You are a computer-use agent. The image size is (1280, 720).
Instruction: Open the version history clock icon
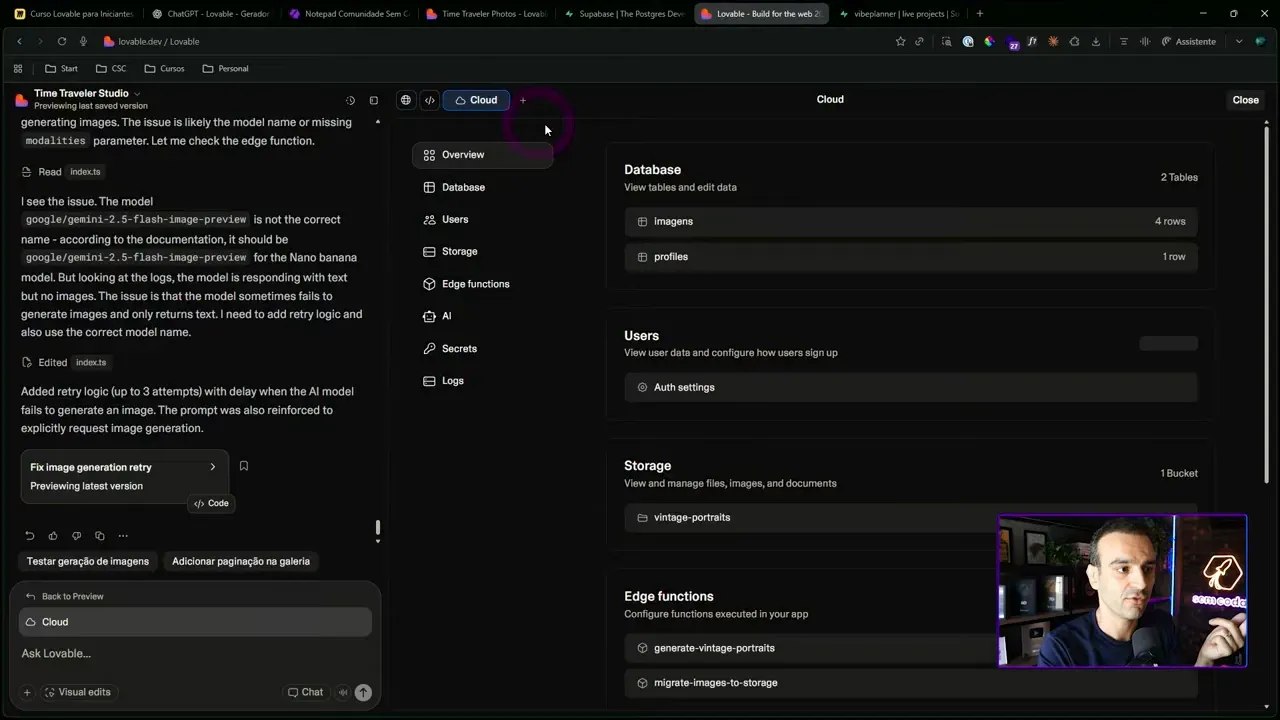[350, 100]
